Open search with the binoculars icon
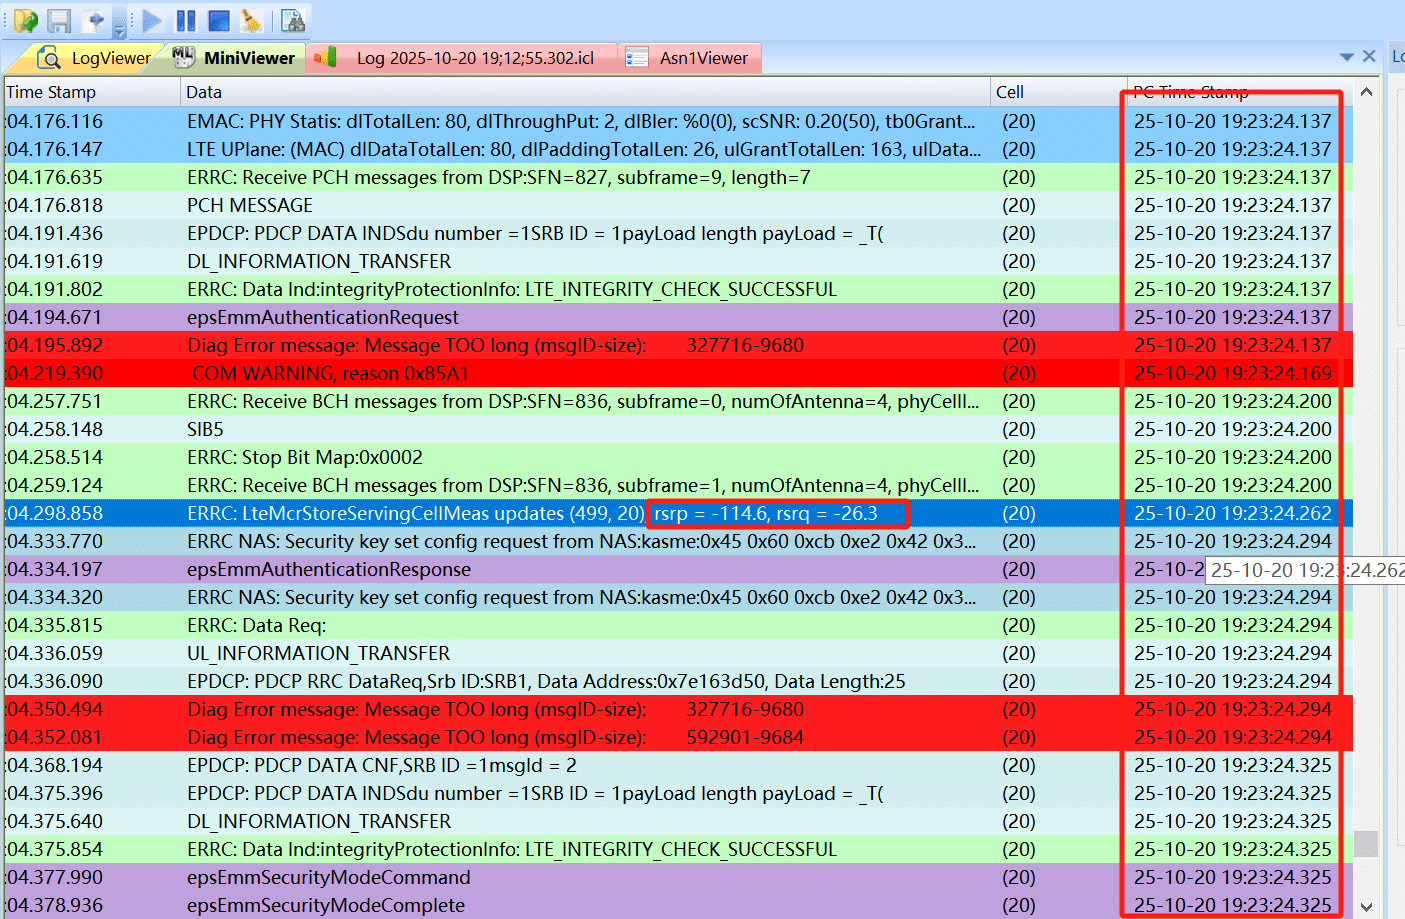 [x=293, y=20]
